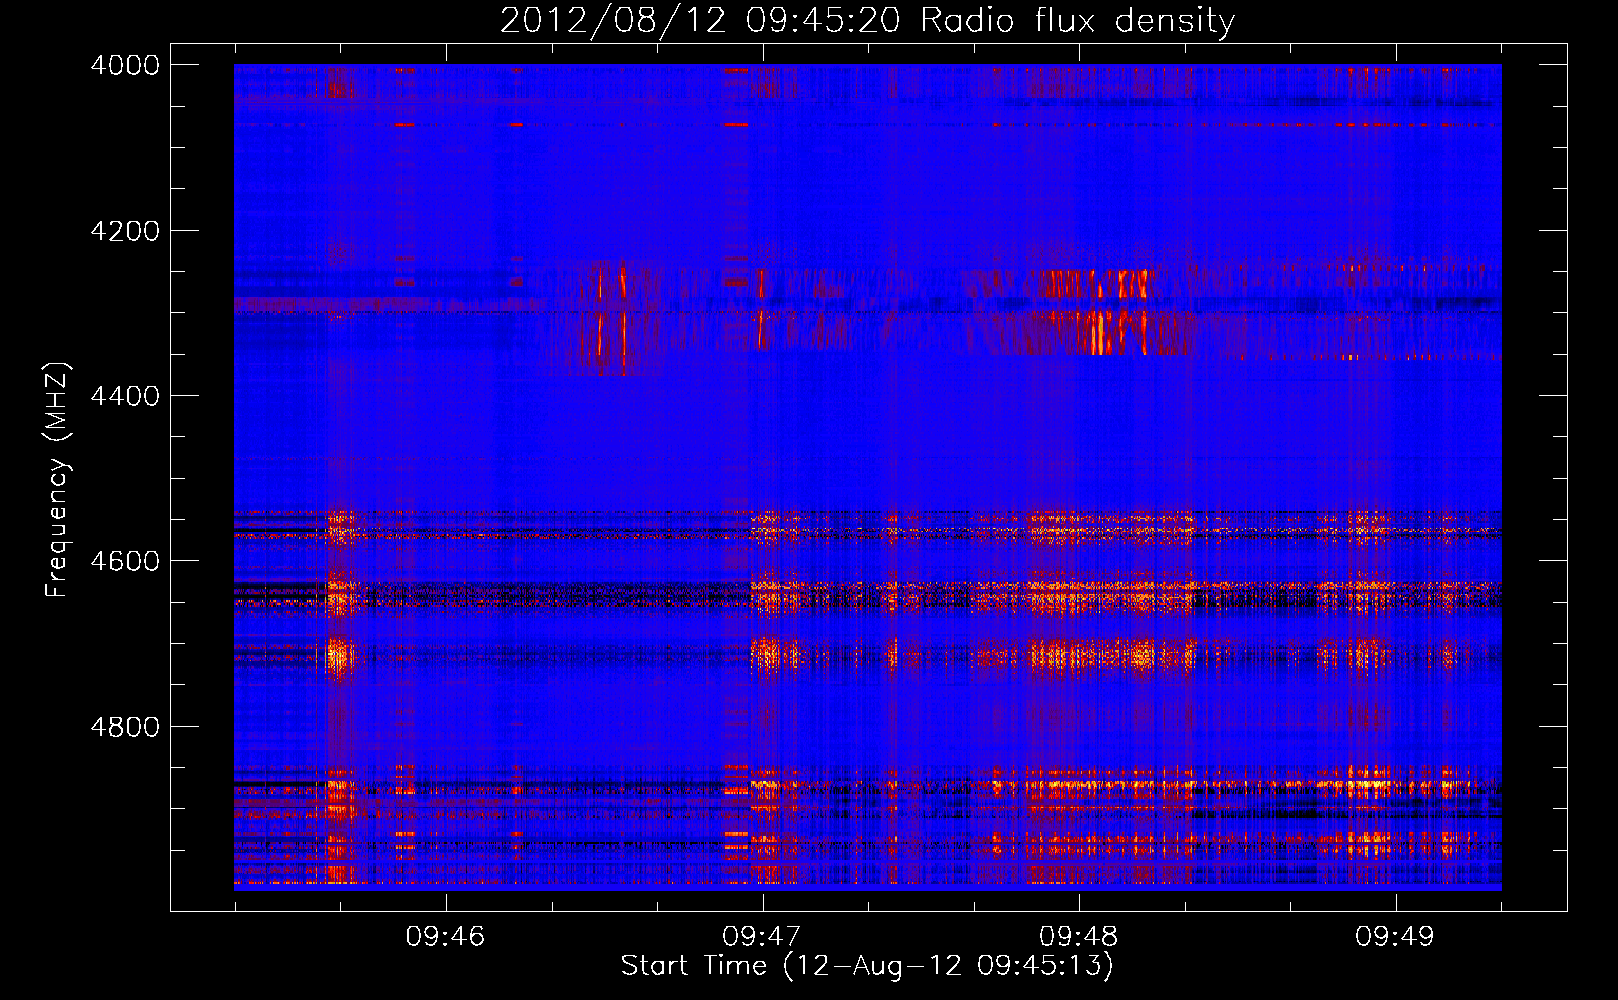Click the 4200 frequency tick label
The width and height of the screenshot is (1618, 1000).
click(125, 231)
